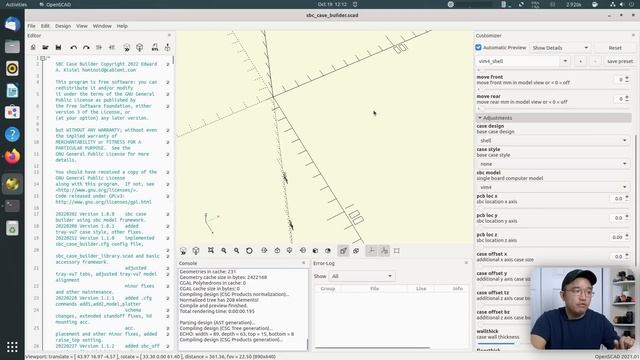This screenshot has height=360, width=640.
Task: Open the sbc model dropdown showing vim4
Action: [553, 187]
